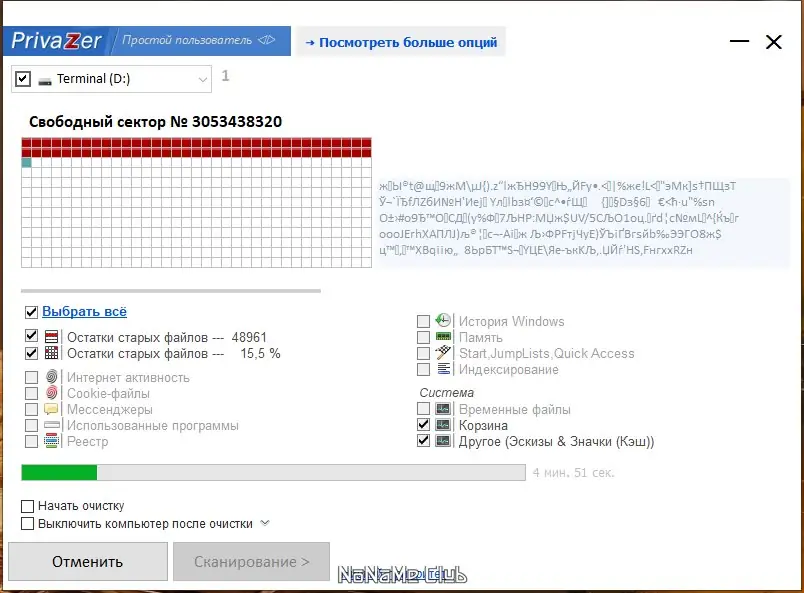Toggle the Выбрать всё checkbox
Screen dimensions: 804x593
(31, 312)
